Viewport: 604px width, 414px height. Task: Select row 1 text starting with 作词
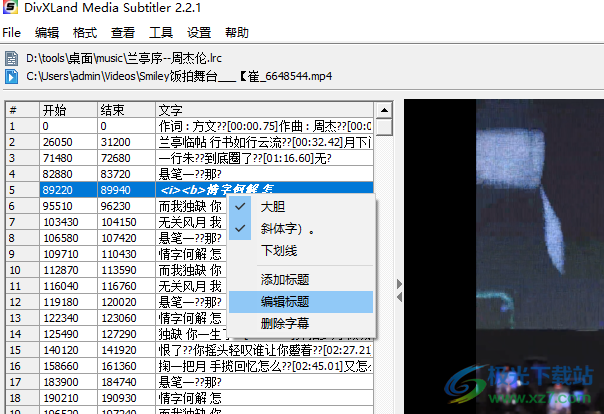pyautogui.click(x=264, y=126)
